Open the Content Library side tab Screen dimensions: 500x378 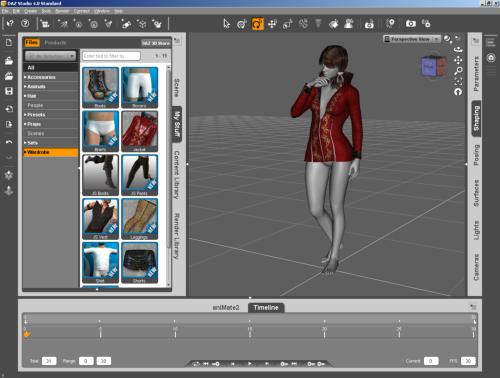(x=177, y=175)
